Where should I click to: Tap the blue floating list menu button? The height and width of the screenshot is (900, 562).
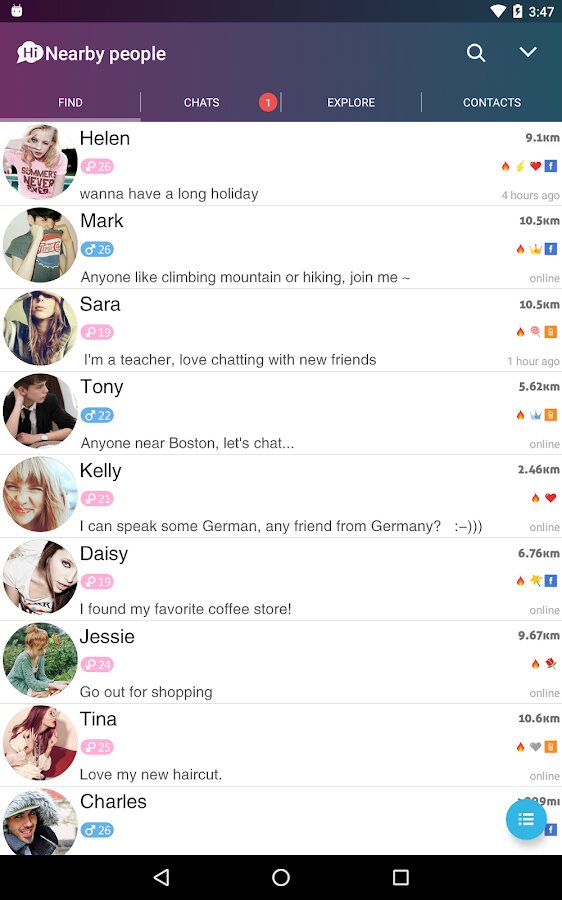tap(526, 819)
